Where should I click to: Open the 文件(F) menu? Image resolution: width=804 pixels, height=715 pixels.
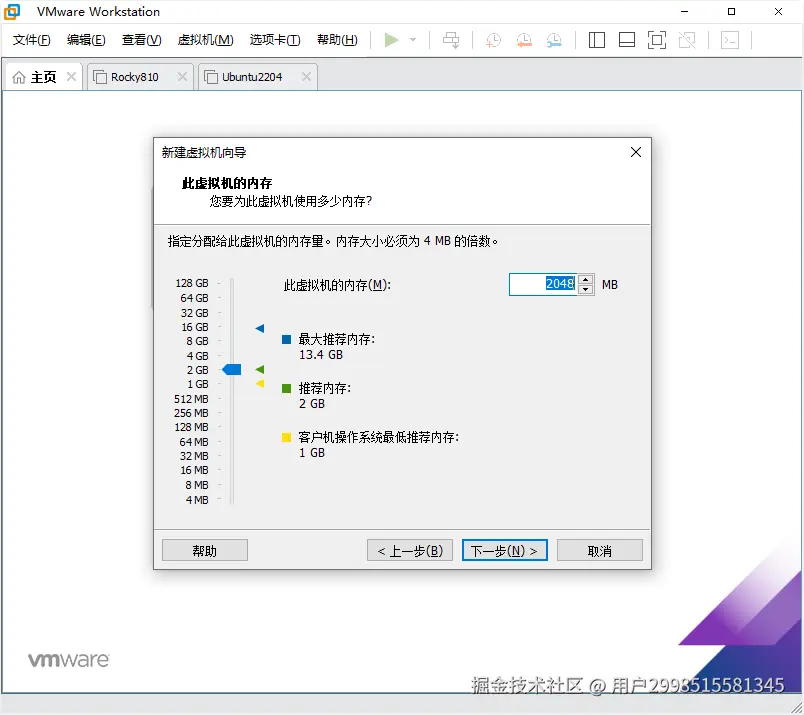click(x=31, y=40)
